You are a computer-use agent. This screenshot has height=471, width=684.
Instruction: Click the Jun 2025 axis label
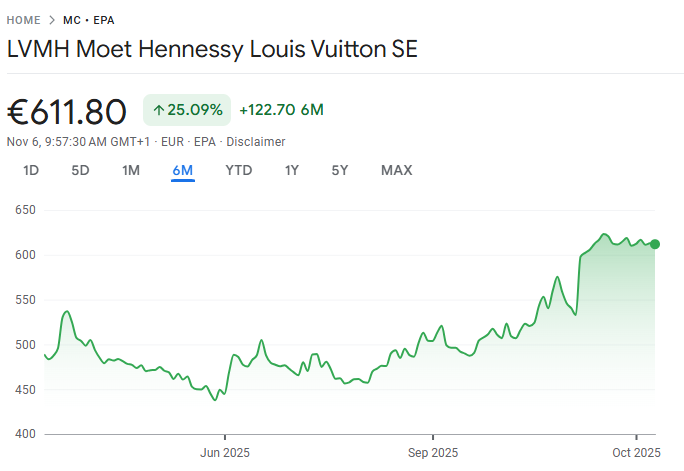225,453
